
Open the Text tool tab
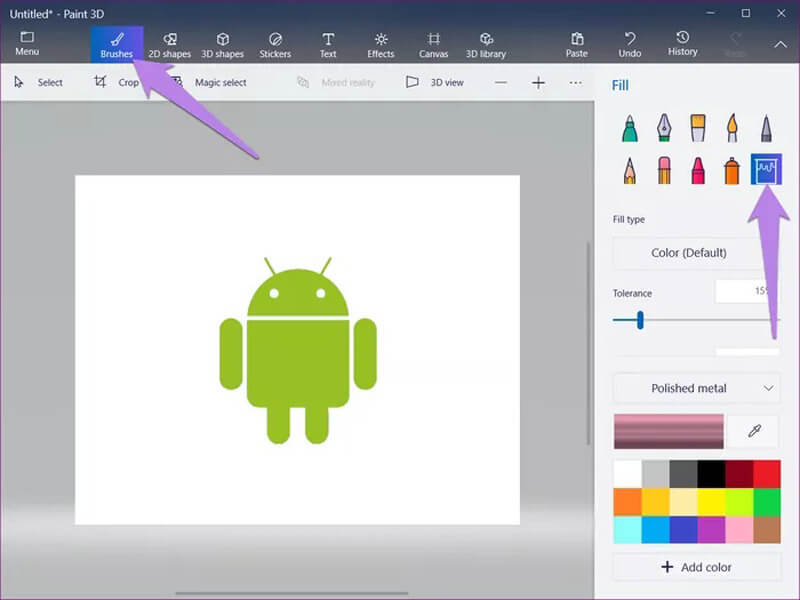pos(328,45)
